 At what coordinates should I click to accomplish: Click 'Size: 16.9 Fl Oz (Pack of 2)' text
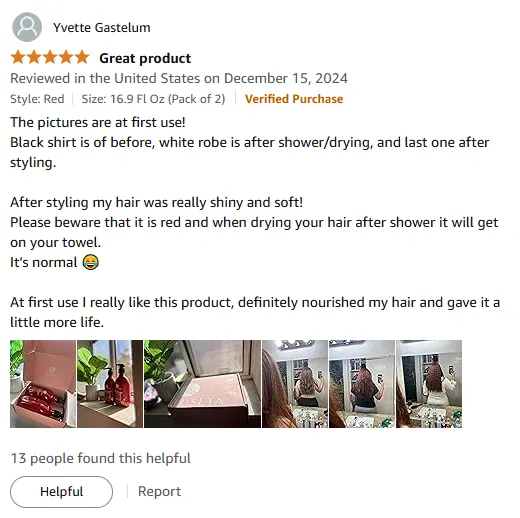[x=153, y=99]
